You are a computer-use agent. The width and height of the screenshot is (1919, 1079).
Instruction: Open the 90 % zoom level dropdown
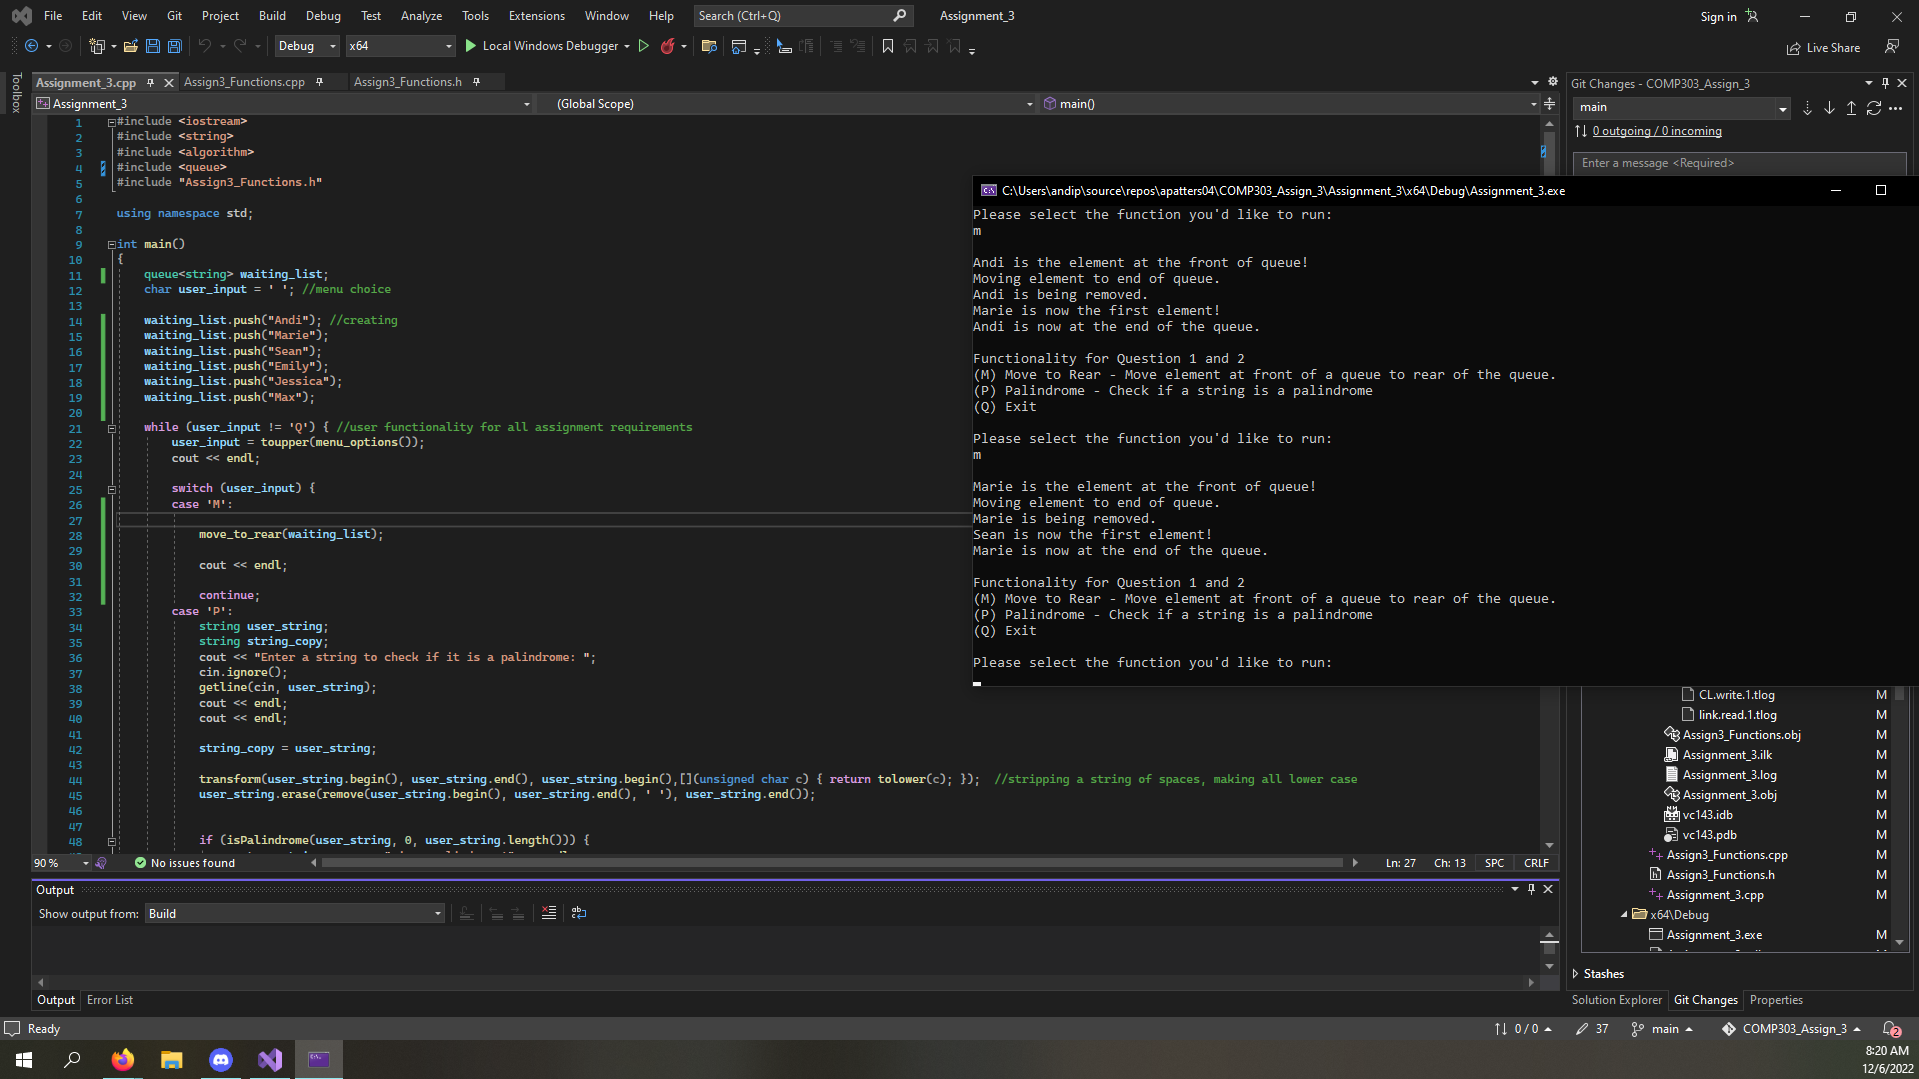pos(86,863)
